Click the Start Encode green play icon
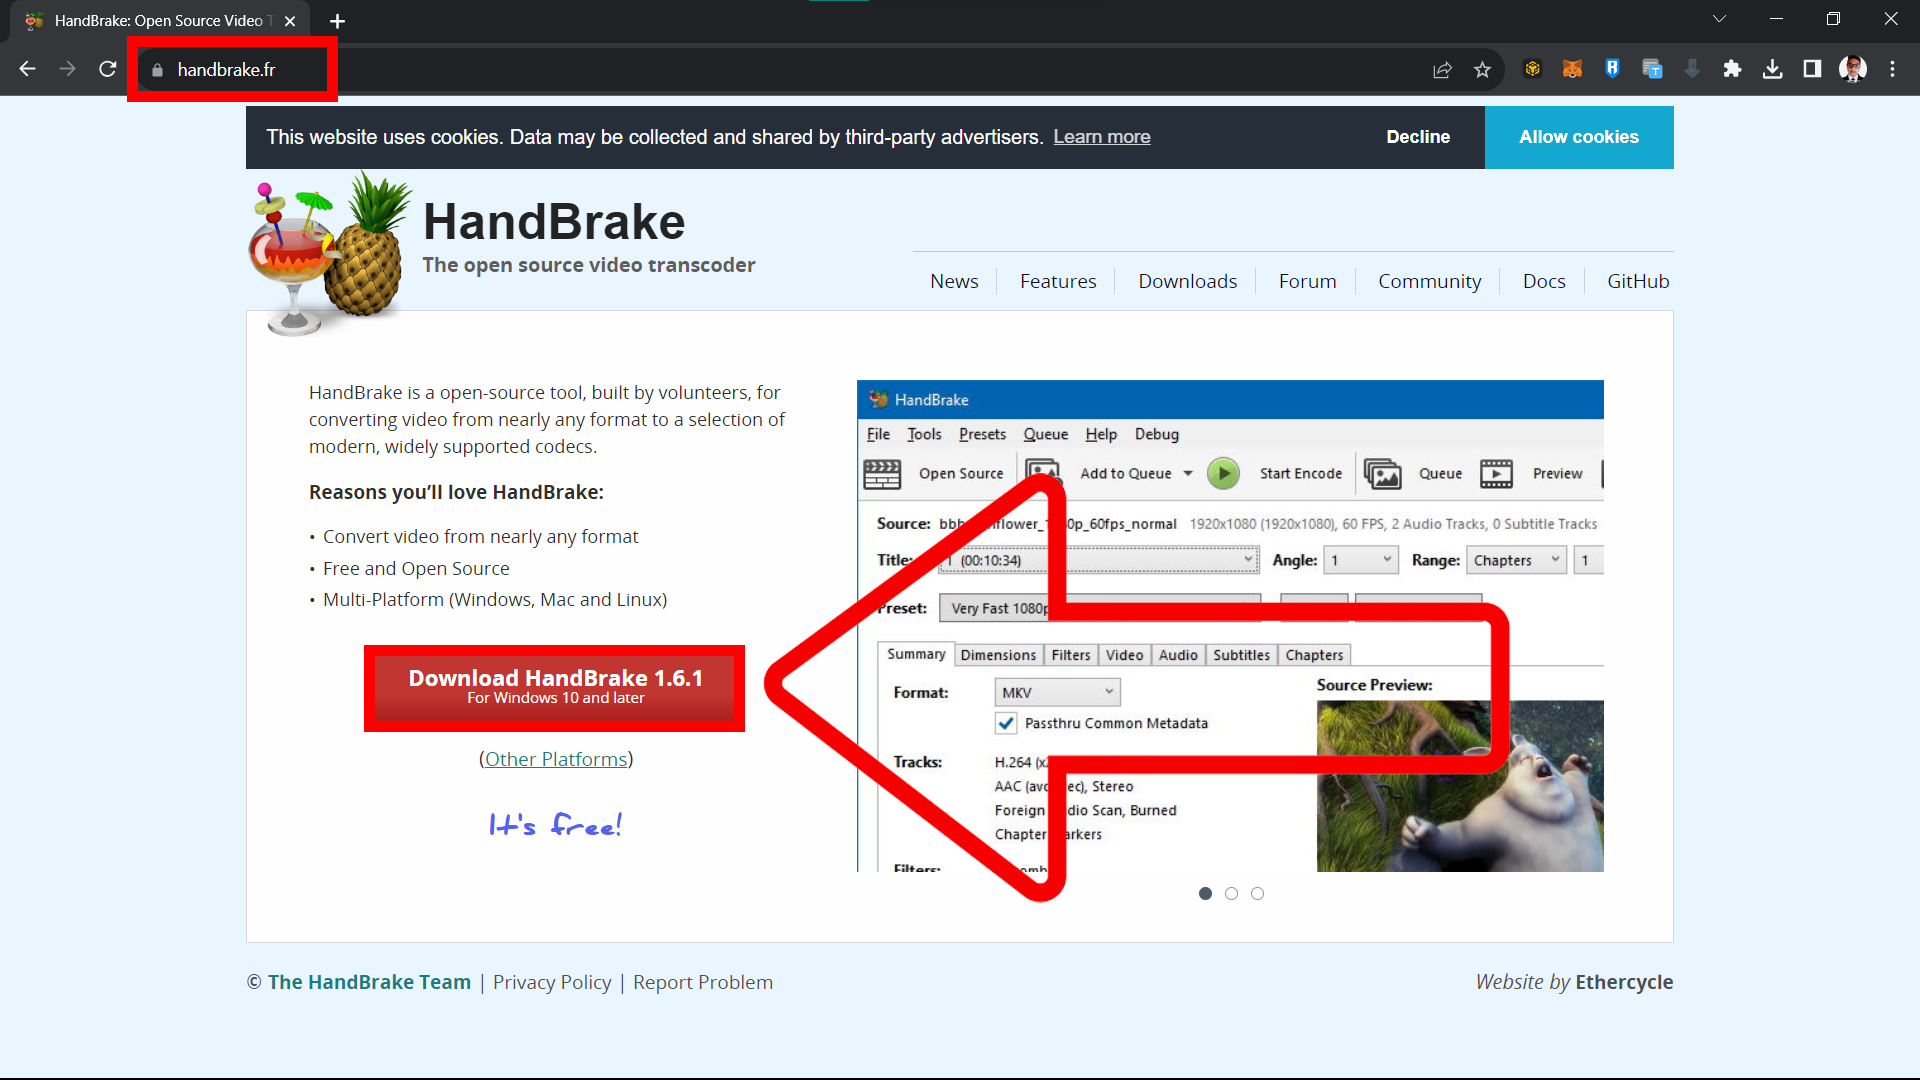1920x1080 pixels. 1222,472
